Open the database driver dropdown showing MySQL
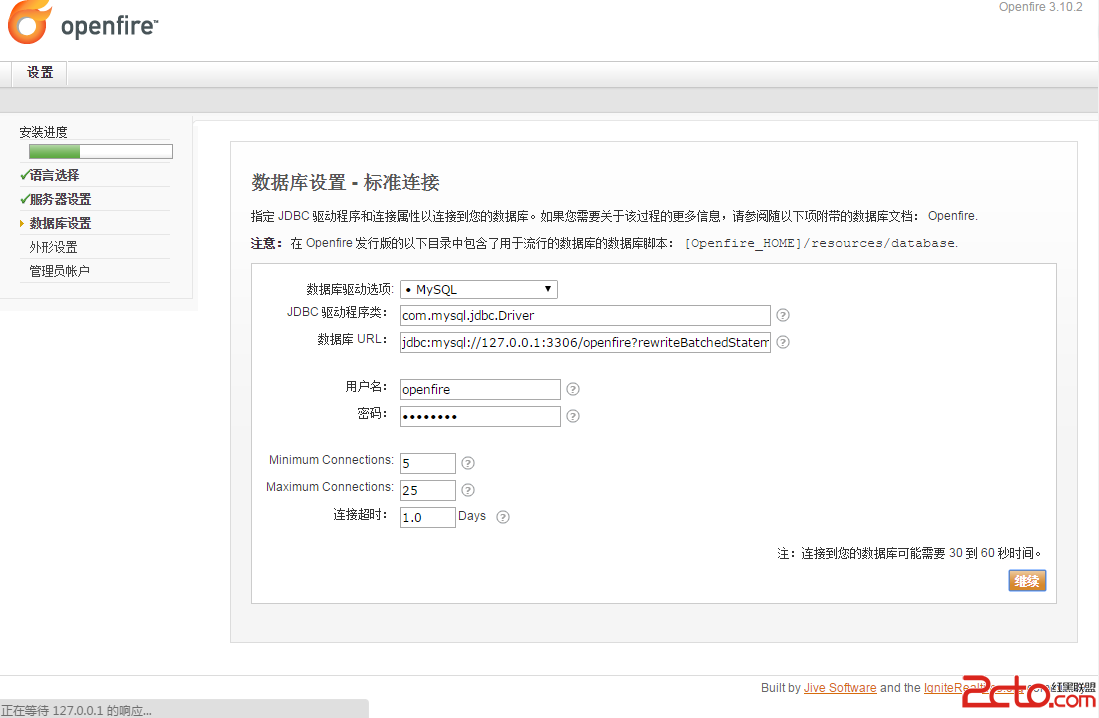This screenshot has width=1099, height=718. tap(479, 290)
